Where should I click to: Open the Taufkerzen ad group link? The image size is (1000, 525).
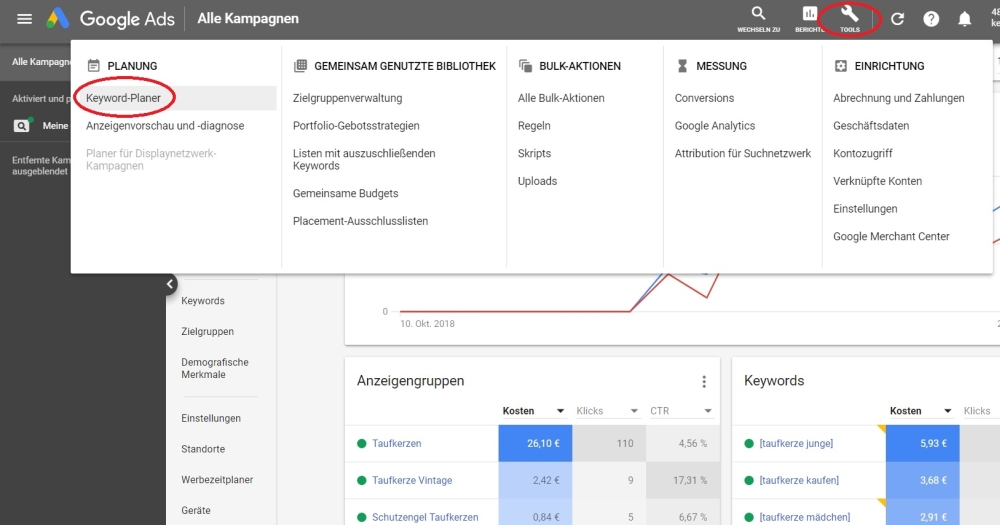pyautogui.click(x=397, y=443)
